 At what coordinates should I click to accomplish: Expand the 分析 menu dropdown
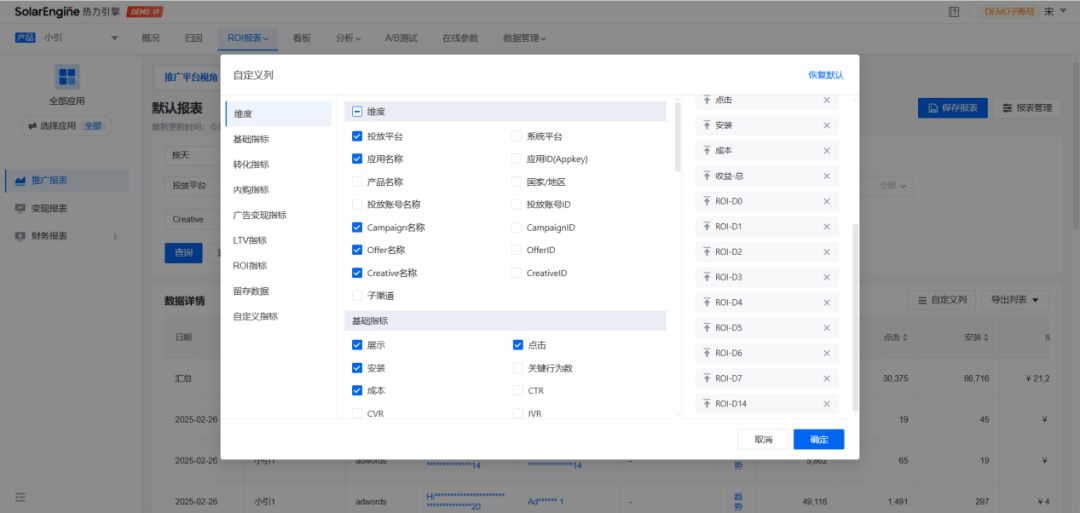point(349,39)
